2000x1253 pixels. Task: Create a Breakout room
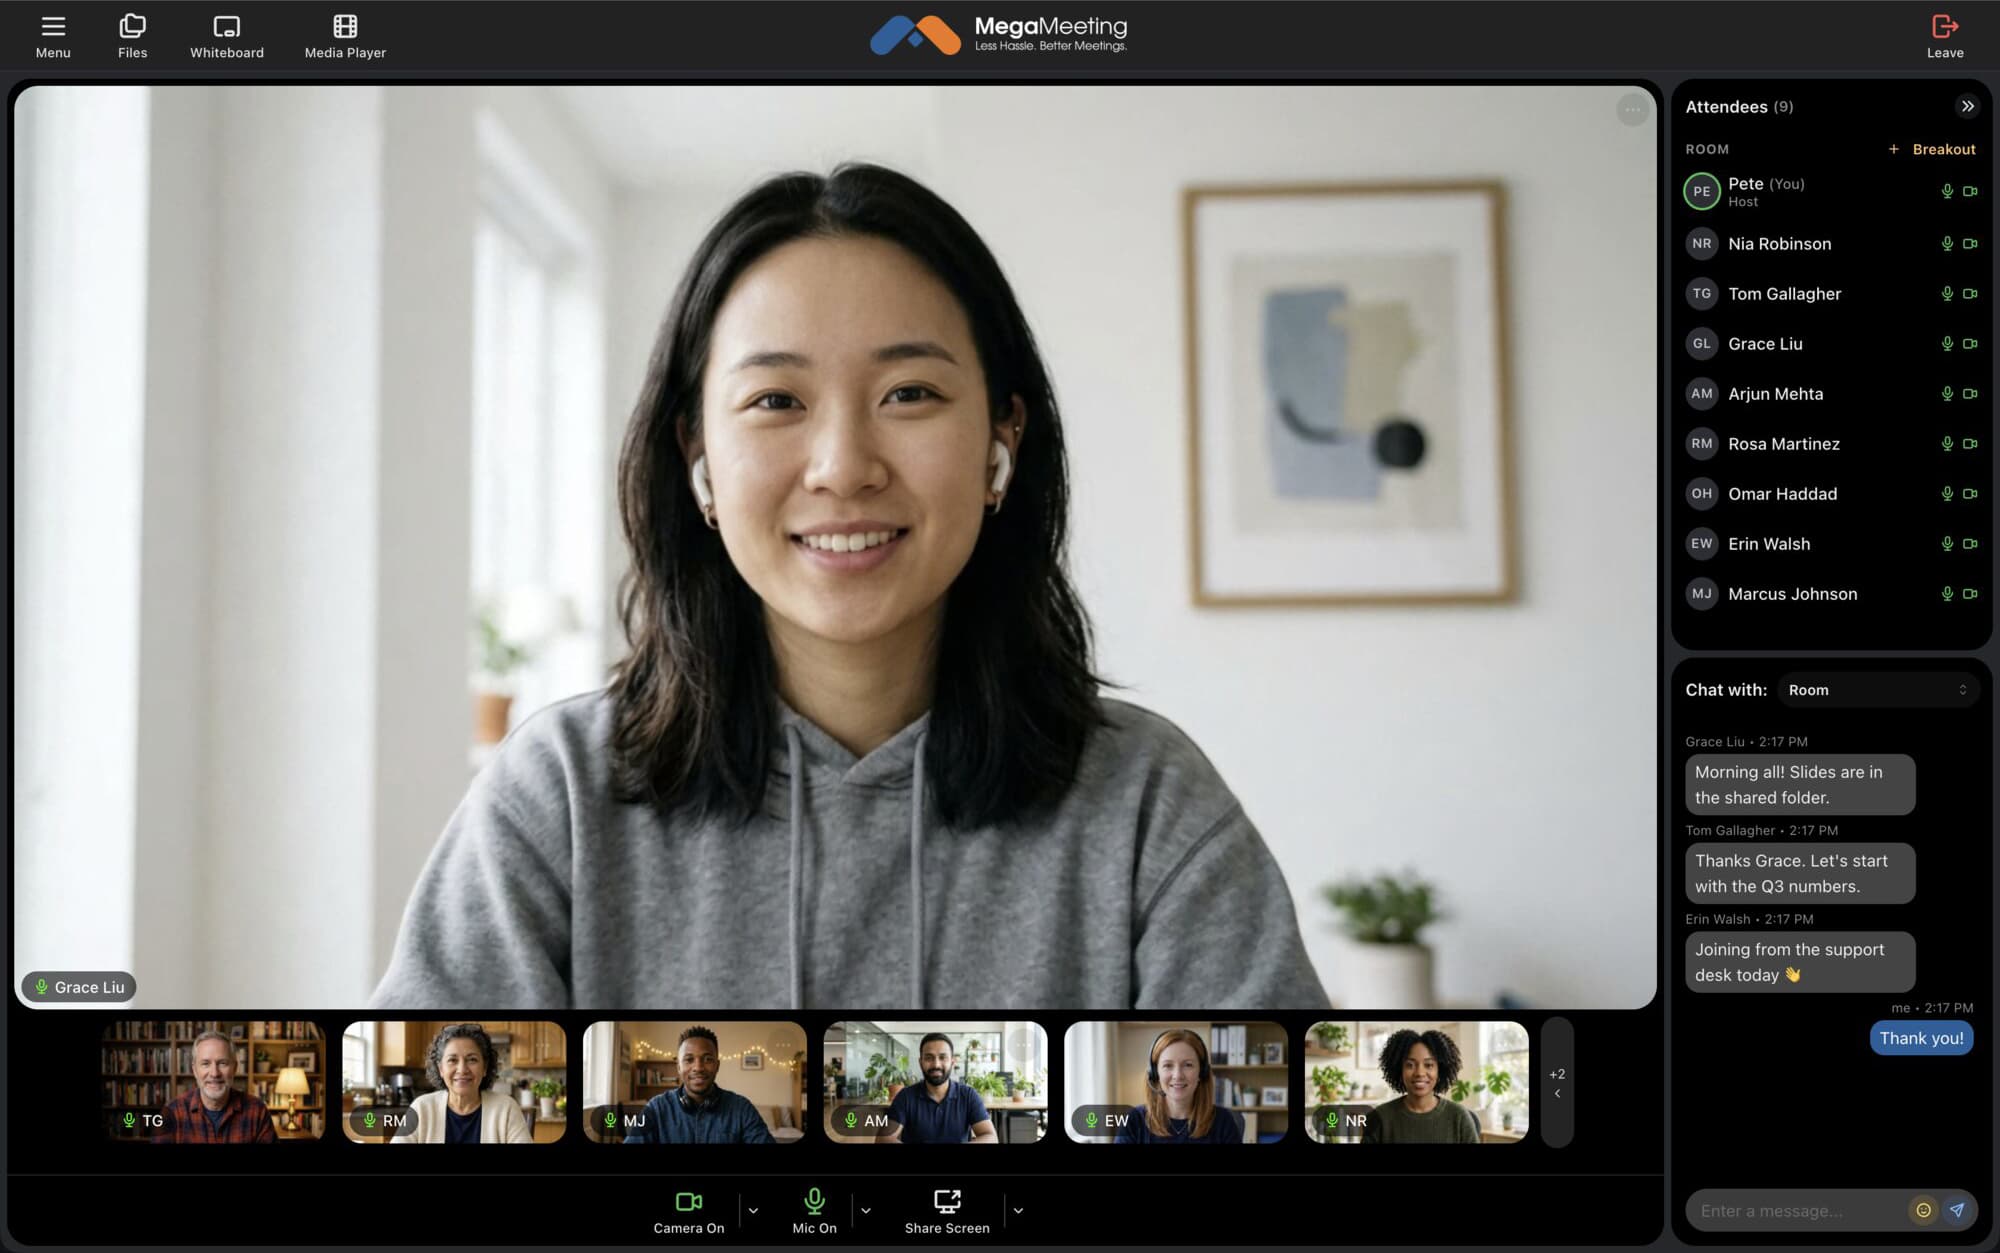1931,149
